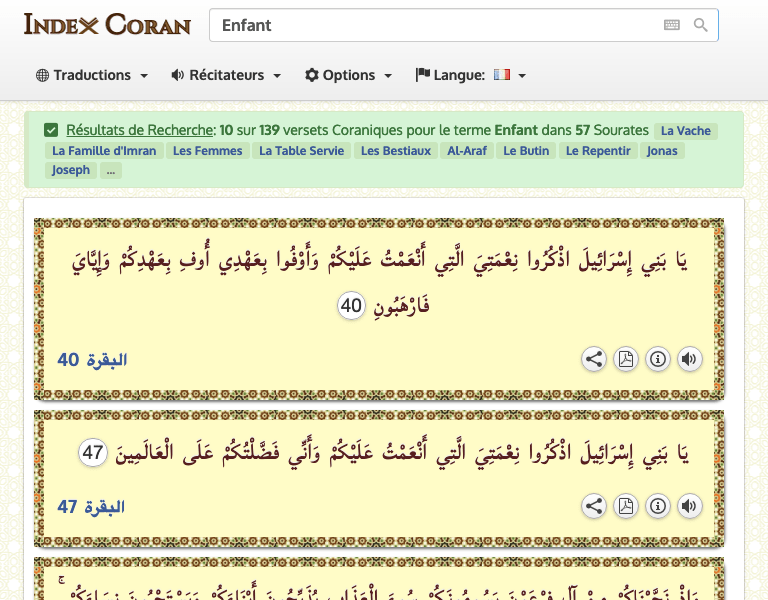Export verse 47 as PDF
The height and width of the screenshot is (600, 768).
(x=626, y=507)
